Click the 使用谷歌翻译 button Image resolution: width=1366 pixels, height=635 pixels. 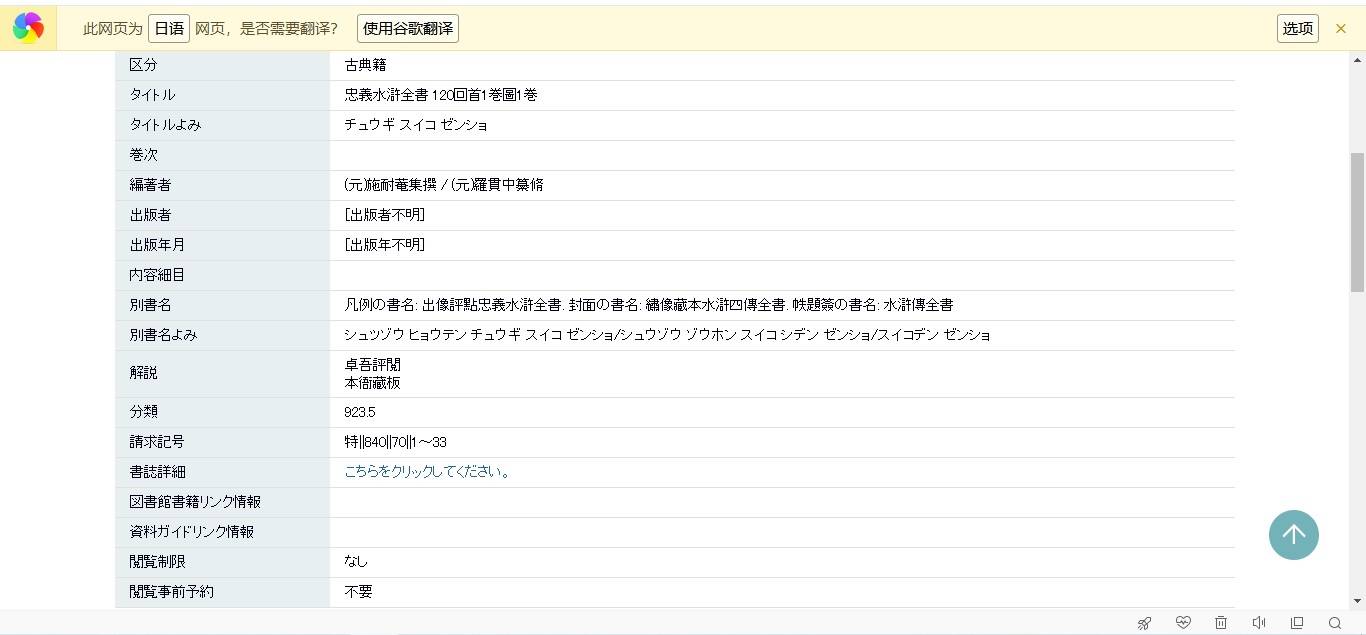[408, 29]
